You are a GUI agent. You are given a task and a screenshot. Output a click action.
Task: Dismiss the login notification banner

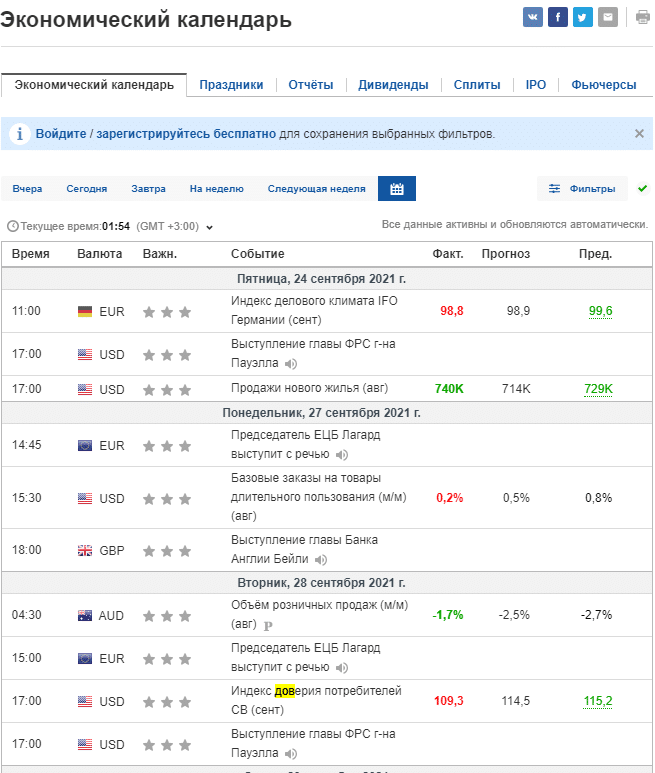point(639,133)
